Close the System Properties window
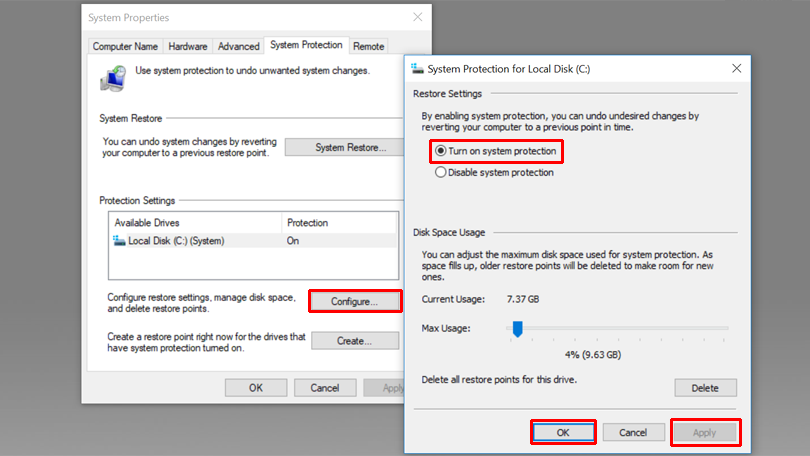This screenshot has width=810, height=456. pyautogui.click(x=417, y=17)
